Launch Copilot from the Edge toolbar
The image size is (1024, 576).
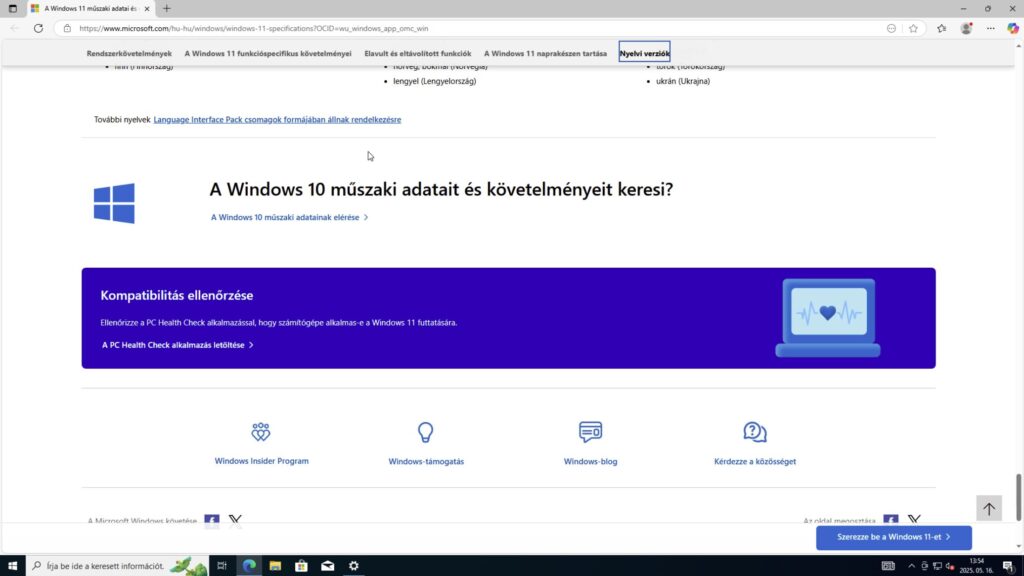click(1013, 28)
